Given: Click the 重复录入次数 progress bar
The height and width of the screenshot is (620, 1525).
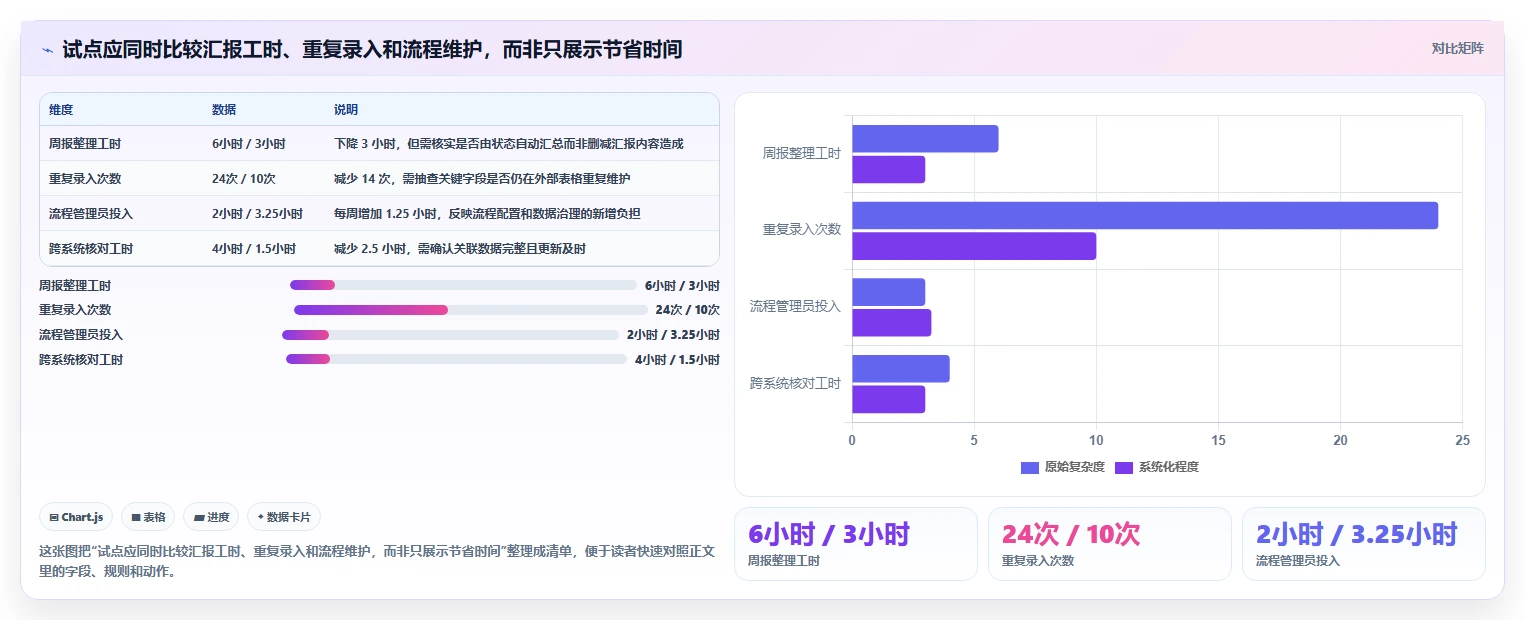Looking at the screenshot, I should point(471,310).
